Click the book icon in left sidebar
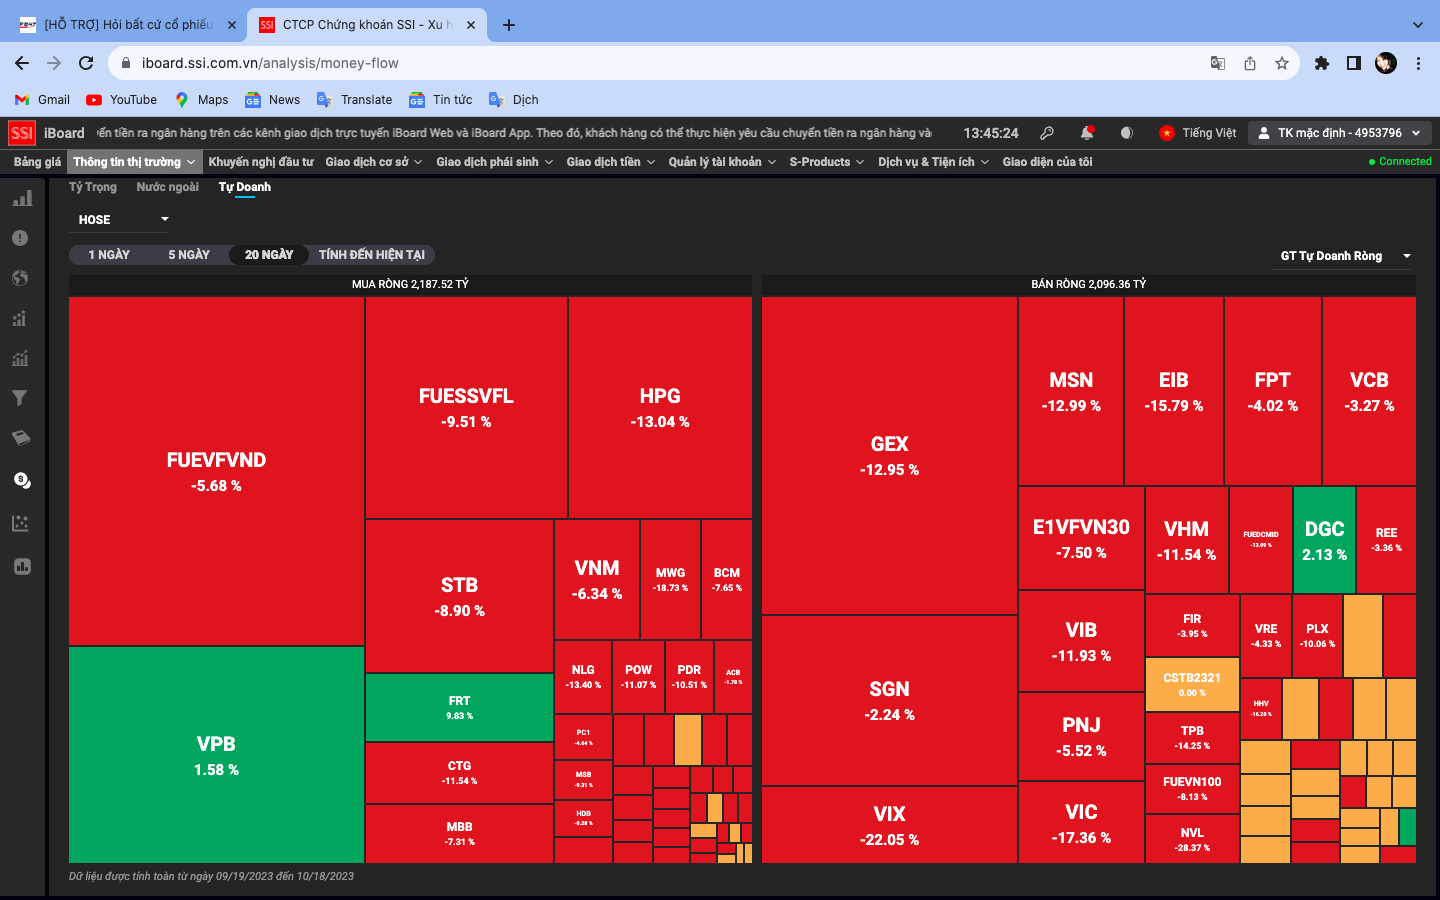1440x900 pixels. 21,438
